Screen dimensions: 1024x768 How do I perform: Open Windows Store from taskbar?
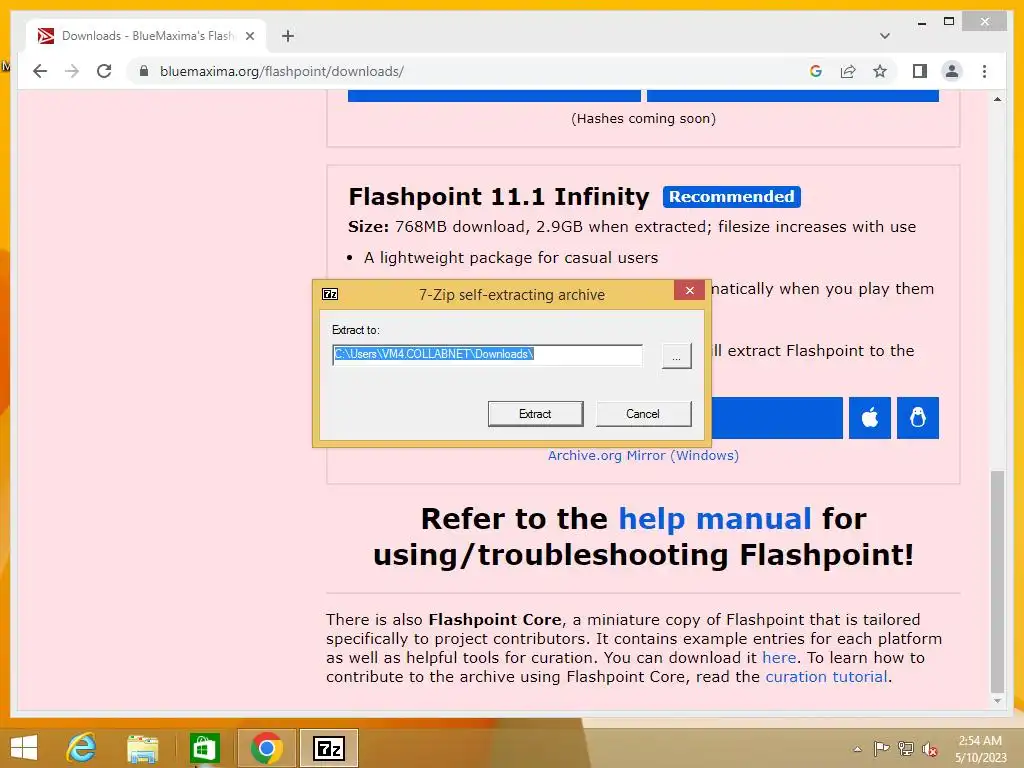pos(204,748)
